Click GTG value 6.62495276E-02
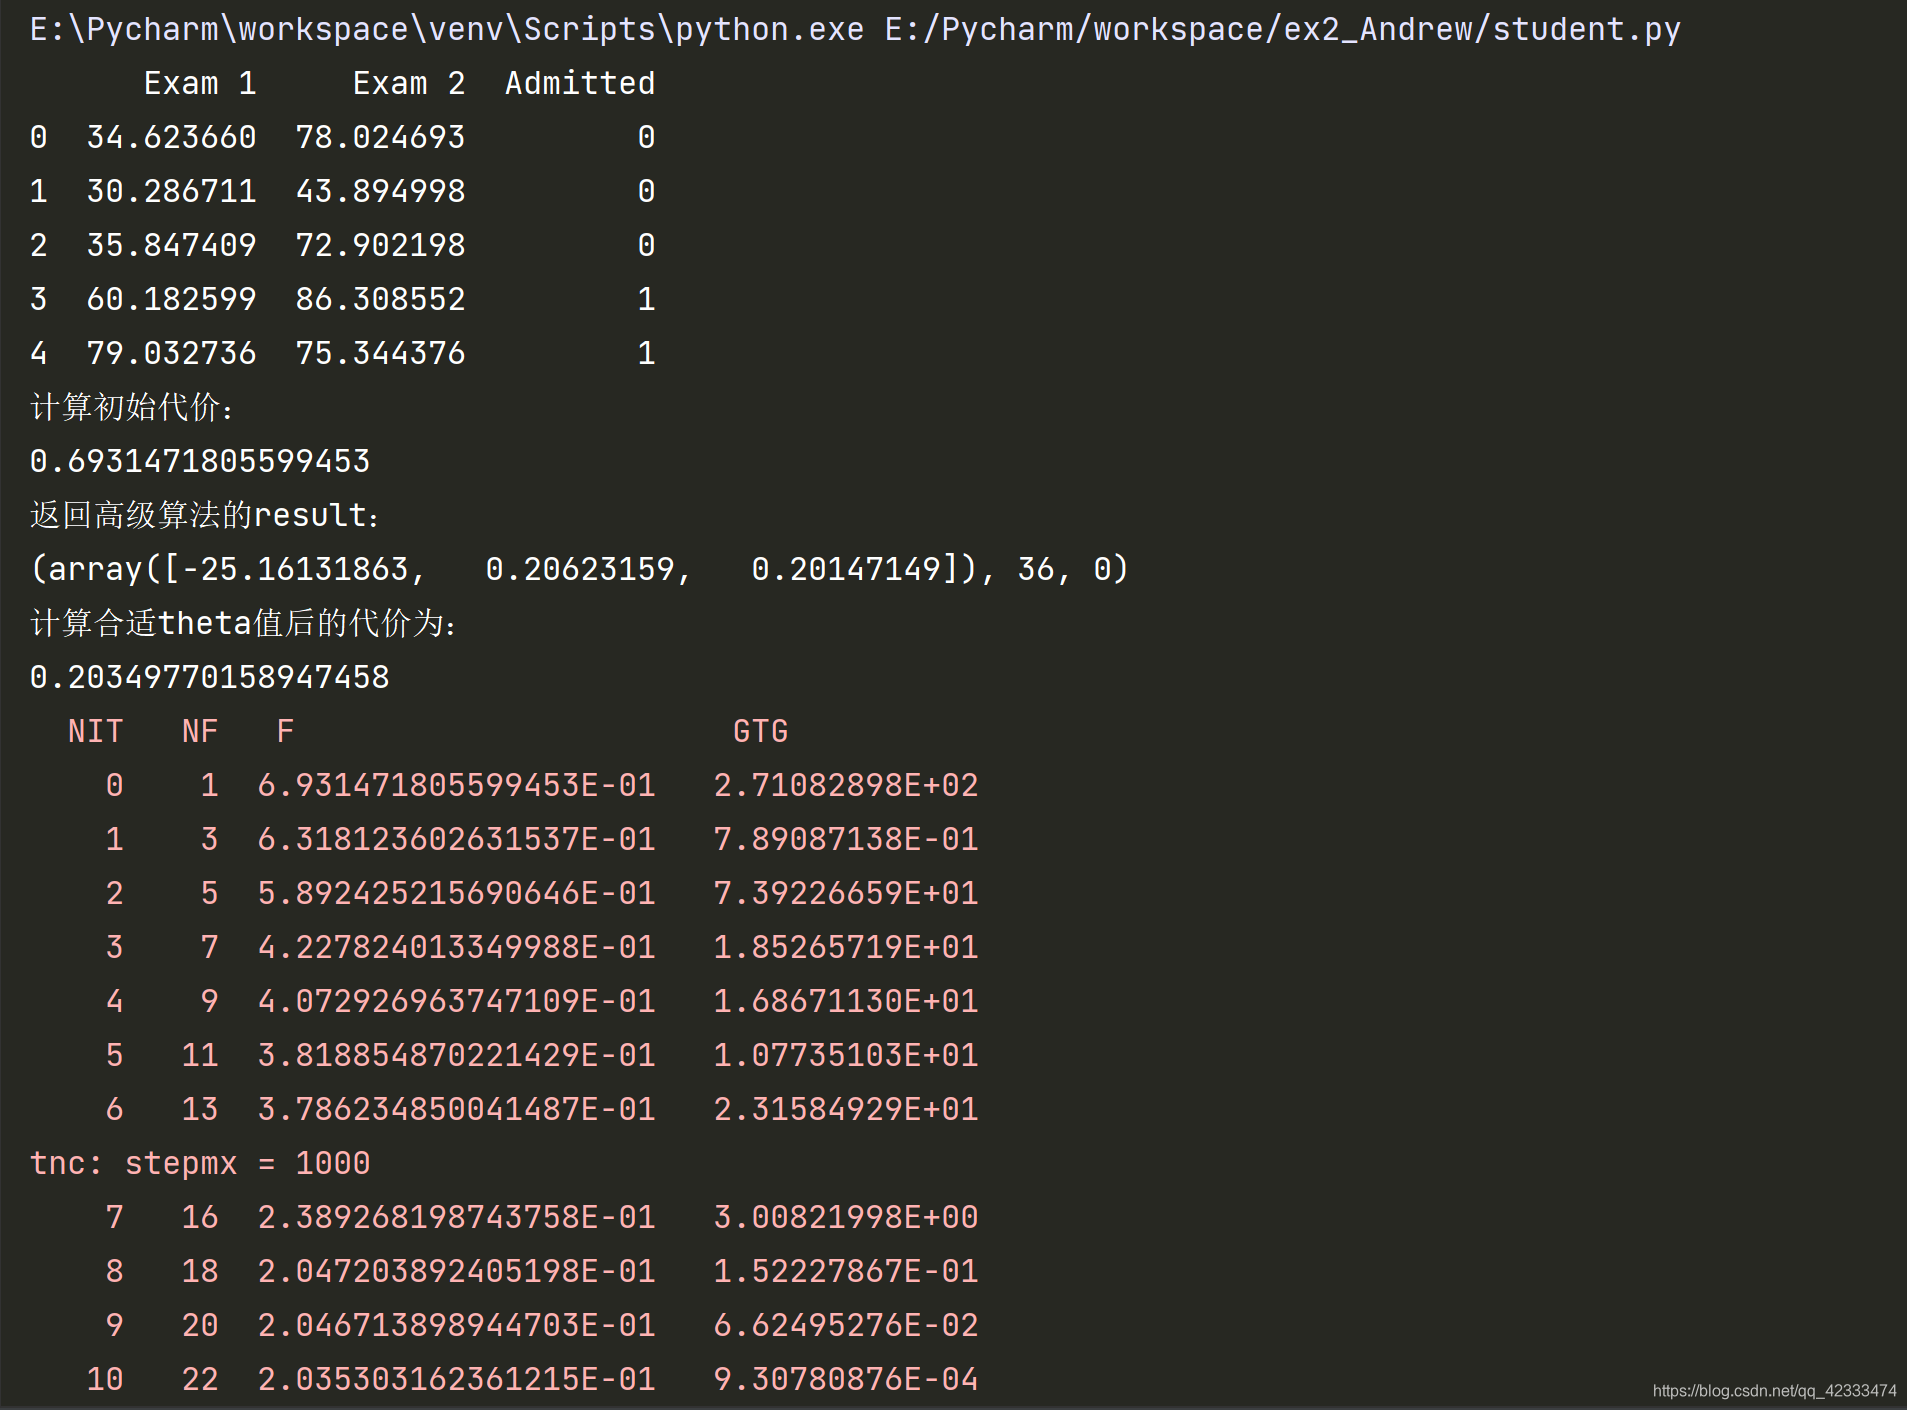 (x=846, y=1325)
